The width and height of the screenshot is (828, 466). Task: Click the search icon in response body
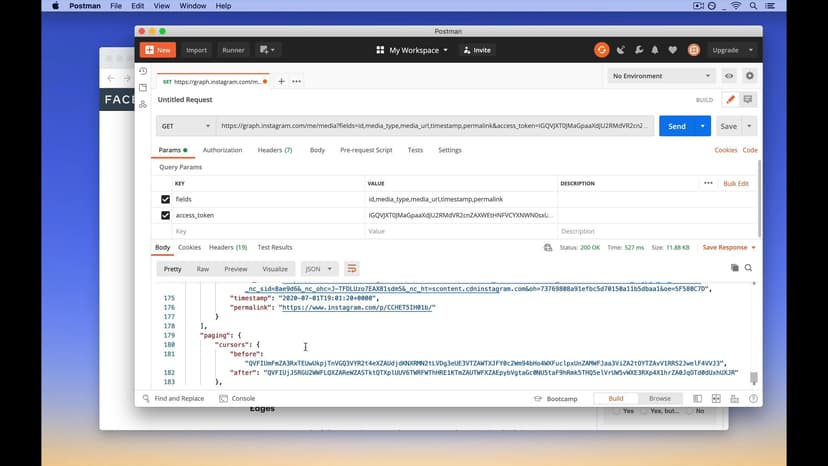click(x=748, y=268)
